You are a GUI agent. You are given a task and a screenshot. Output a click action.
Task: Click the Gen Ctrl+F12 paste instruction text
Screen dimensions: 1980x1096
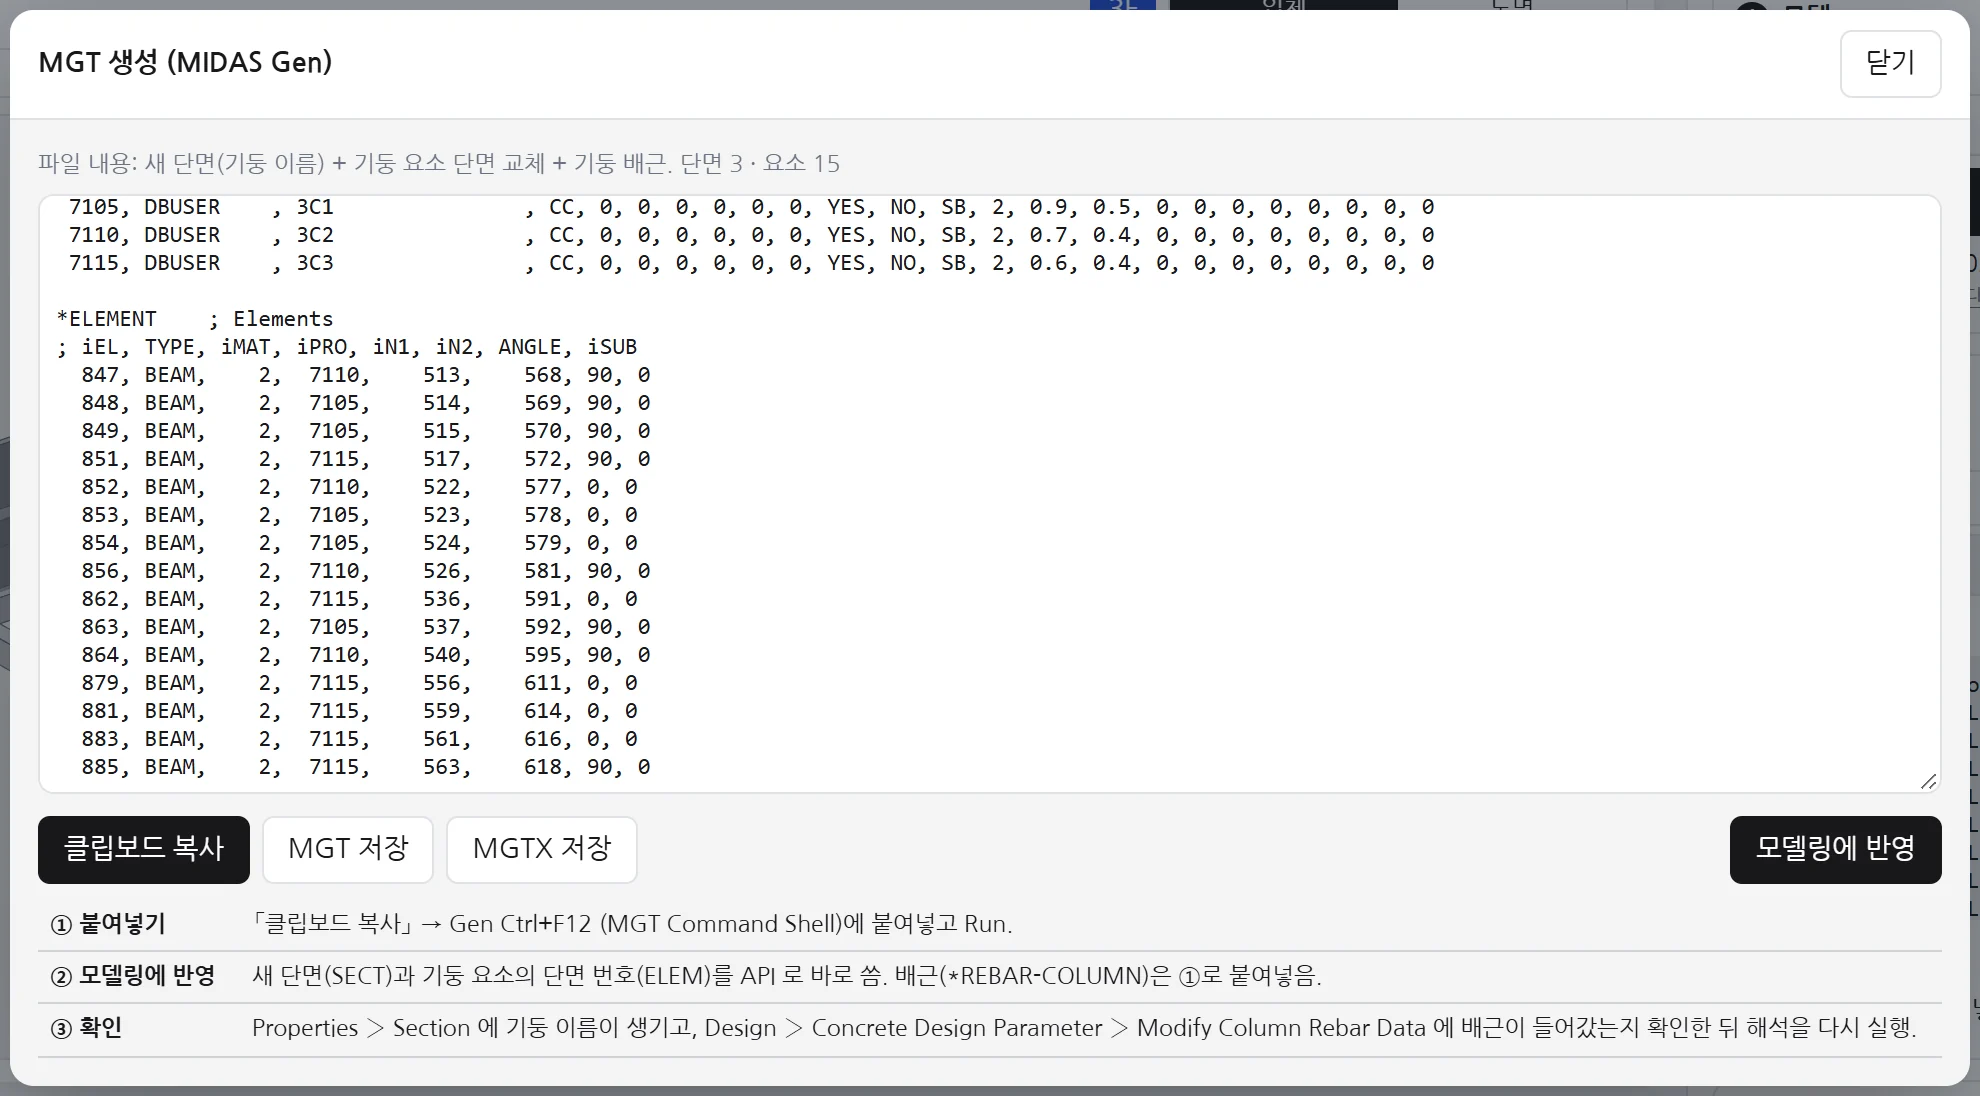(x=632, y=924)
